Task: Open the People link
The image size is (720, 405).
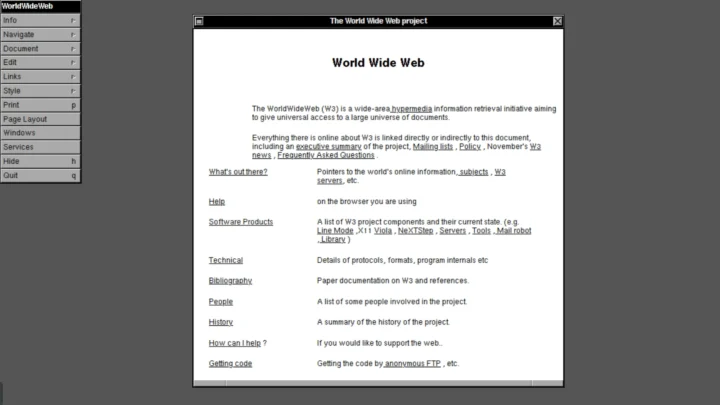Action: click(x=221, y=302)
